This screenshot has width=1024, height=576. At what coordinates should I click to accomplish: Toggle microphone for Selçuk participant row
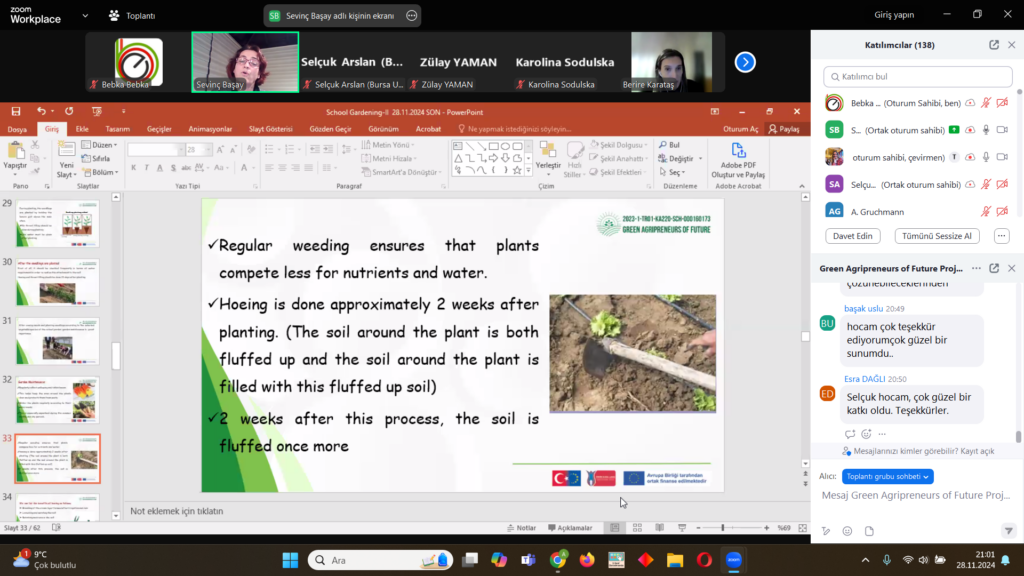click(x=986, y=184)
